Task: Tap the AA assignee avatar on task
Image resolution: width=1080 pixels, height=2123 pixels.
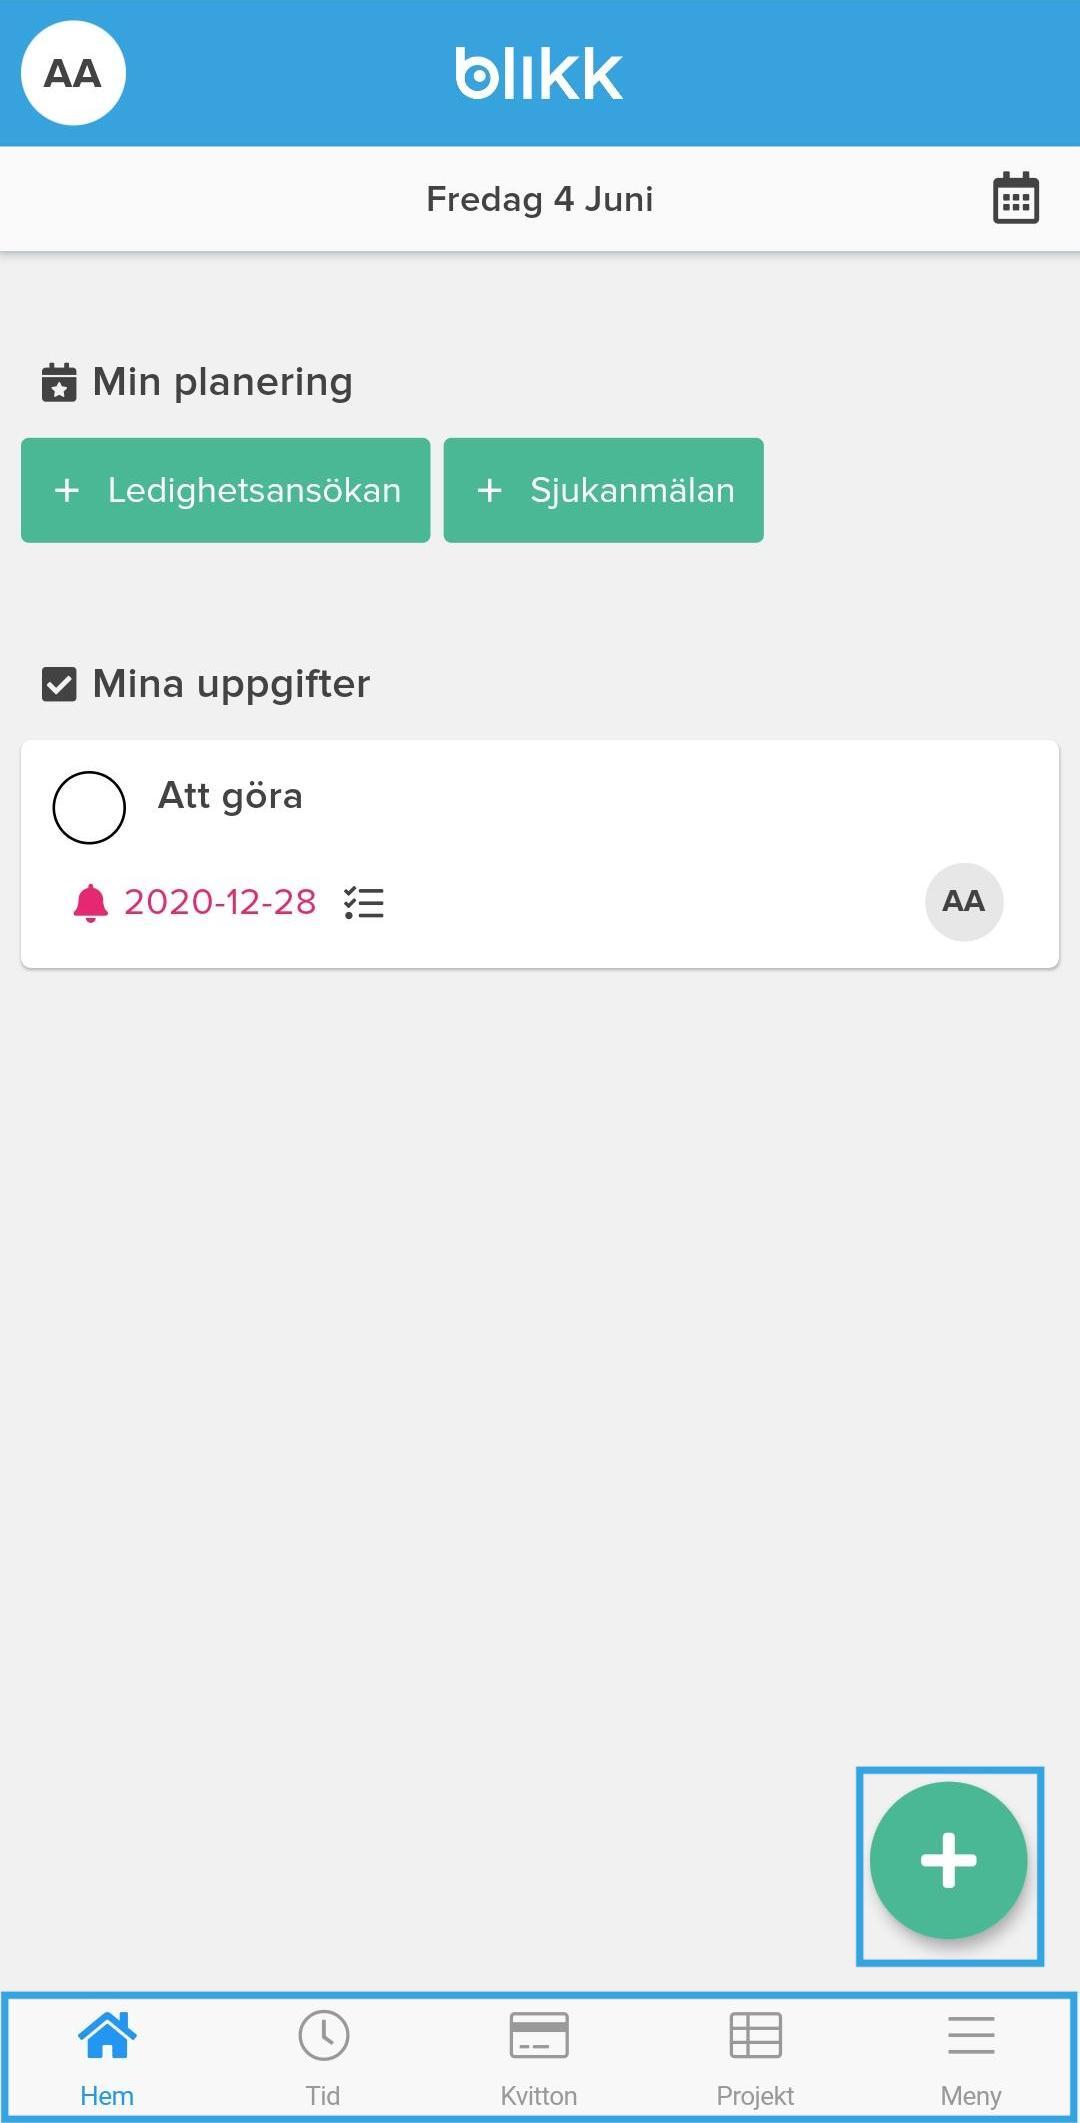Action: click(964, 901)
